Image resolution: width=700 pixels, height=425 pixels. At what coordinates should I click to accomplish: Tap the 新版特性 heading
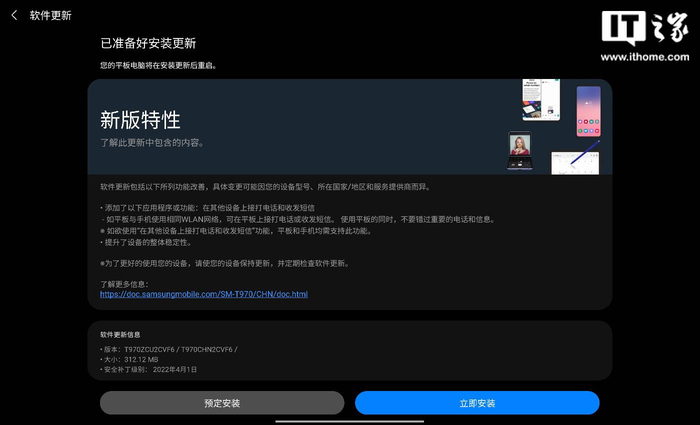pos(140,120)
